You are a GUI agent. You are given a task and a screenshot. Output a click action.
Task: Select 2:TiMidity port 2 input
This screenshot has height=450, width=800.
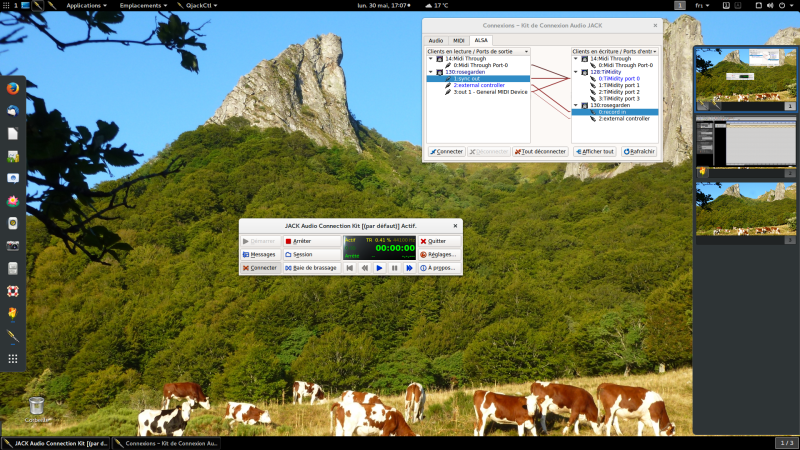pyautogui.click(x=619, y=92)
